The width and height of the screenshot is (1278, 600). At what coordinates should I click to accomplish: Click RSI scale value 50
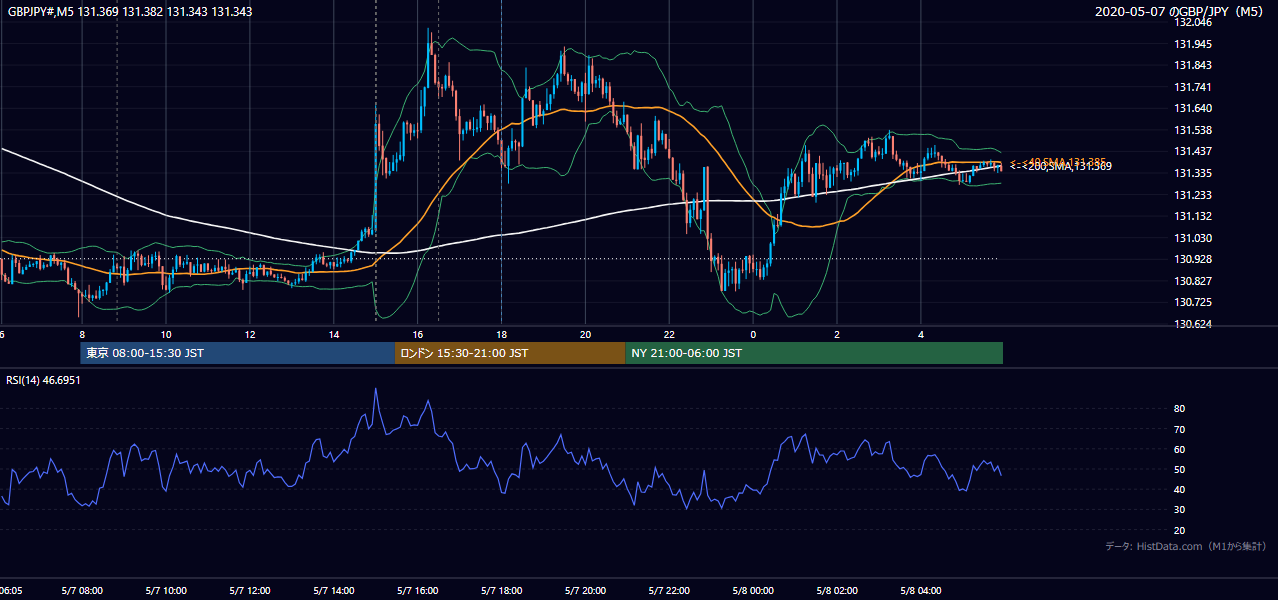pos(1179,469)
